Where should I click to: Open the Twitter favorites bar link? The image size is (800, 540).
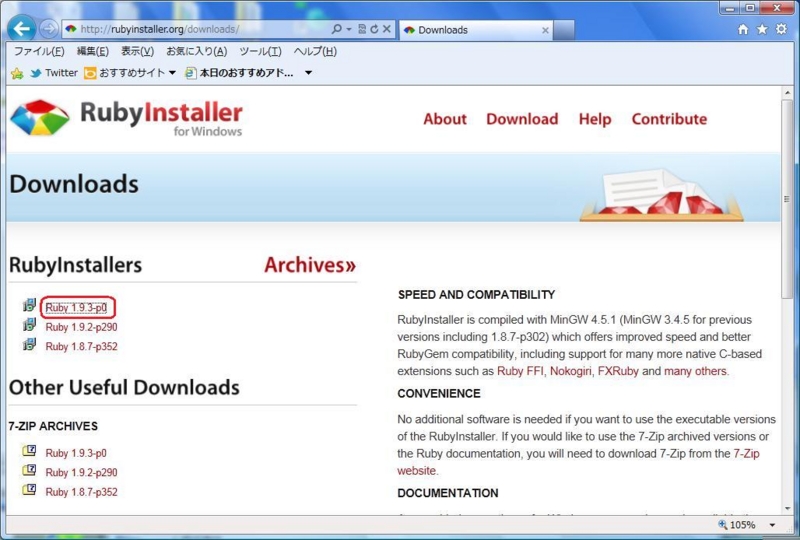[54, 73]
